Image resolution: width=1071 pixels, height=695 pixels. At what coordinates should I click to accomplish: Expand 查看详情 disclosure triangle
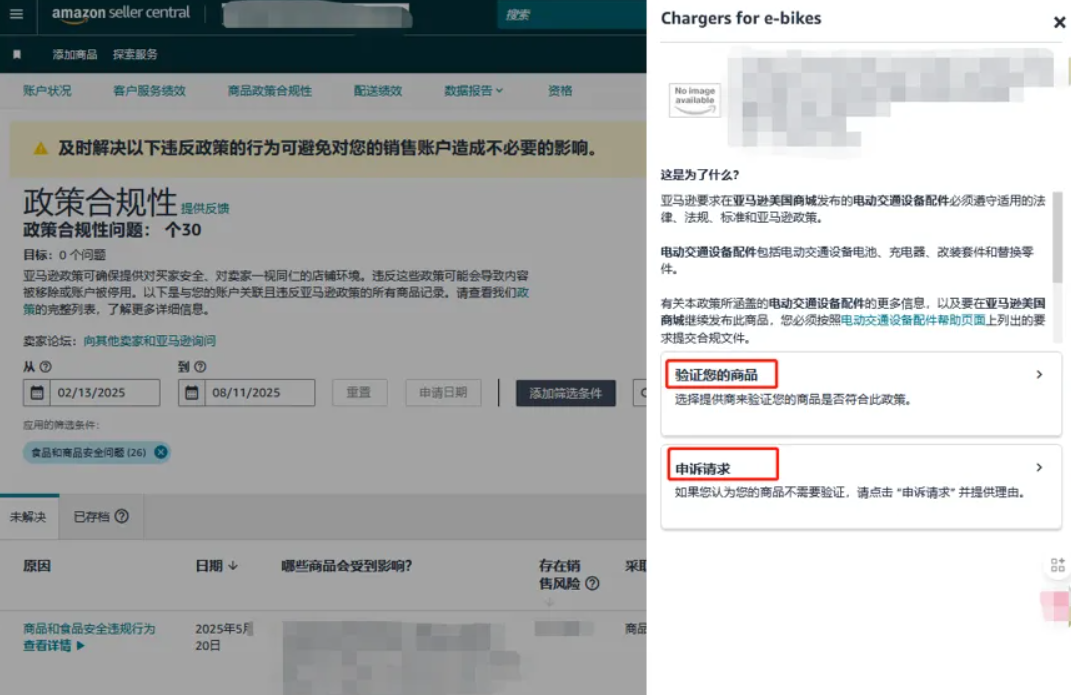pyautogui.click(x=81, y=645)
